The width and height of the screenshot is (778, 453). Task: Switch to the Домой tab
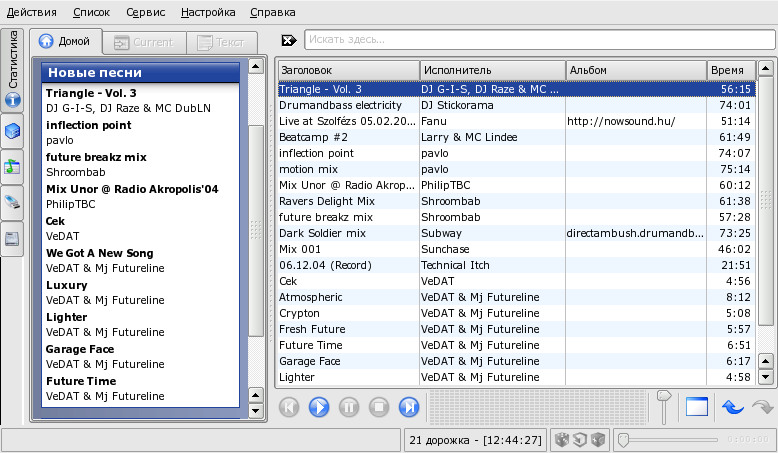[x=66, y=41]
